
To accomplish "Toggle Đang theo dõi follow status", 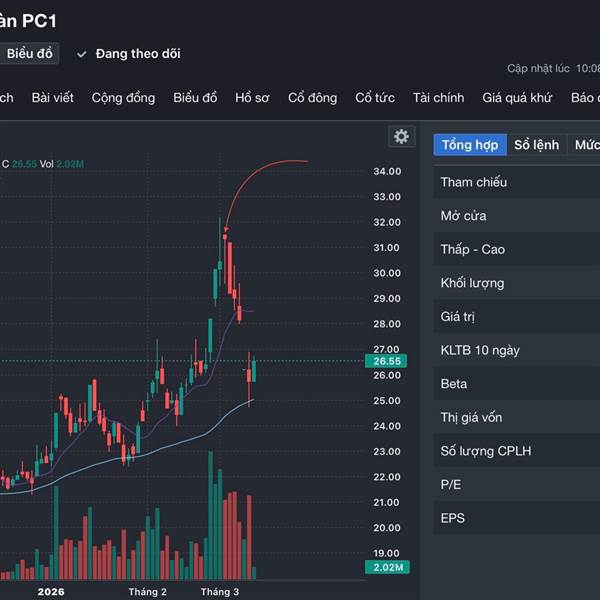I will coord(138,54).
